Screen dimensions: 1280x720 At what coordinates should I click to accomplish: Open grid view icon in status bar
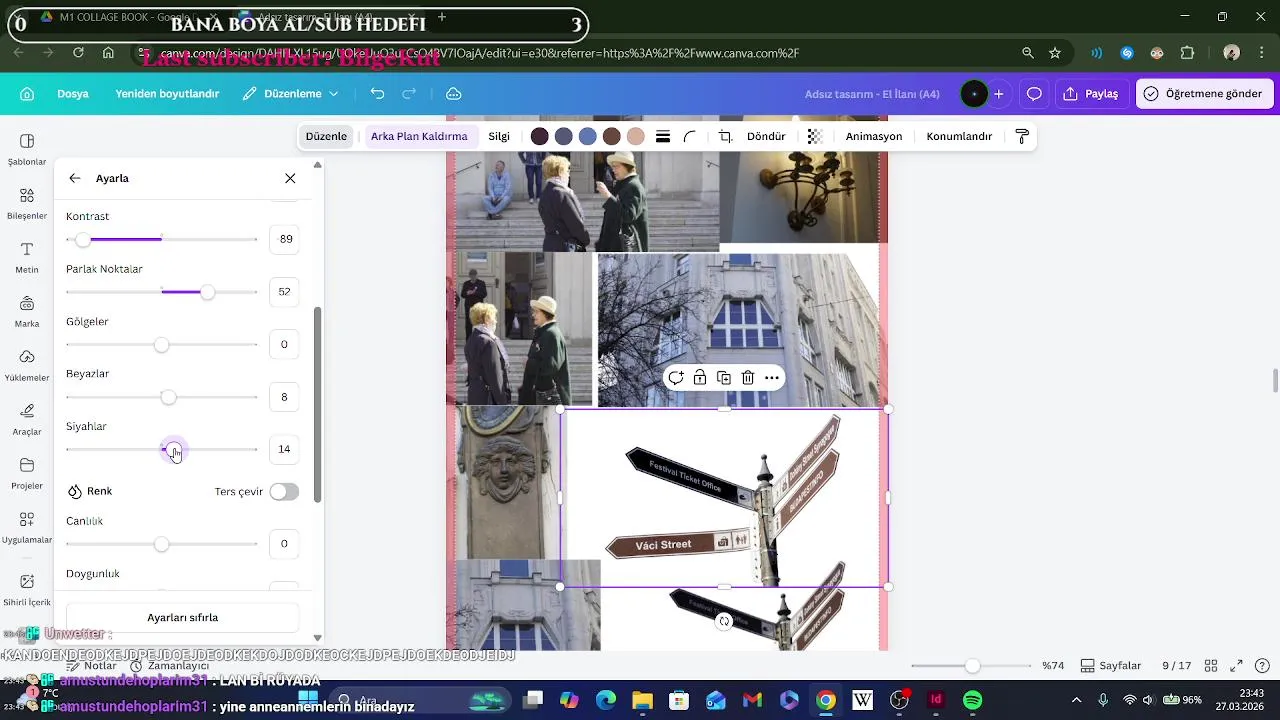point(1211,666)
